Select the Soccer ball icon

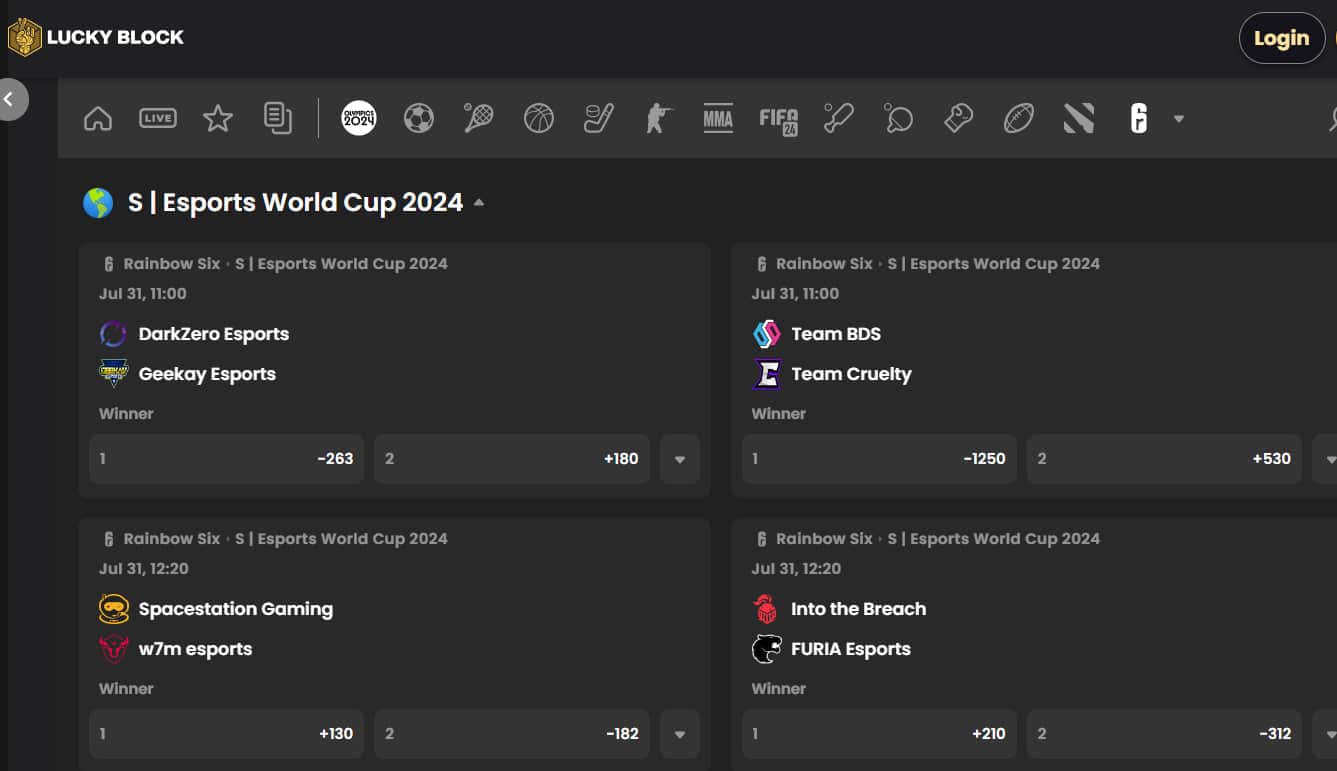419,119
